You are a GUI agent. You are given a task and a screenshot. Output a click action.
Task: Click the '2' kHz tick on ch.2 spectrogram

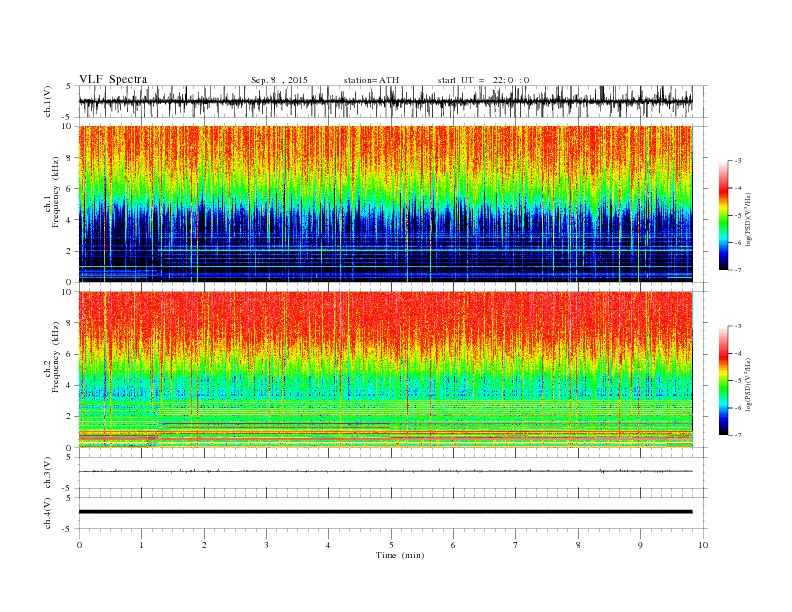70,417
